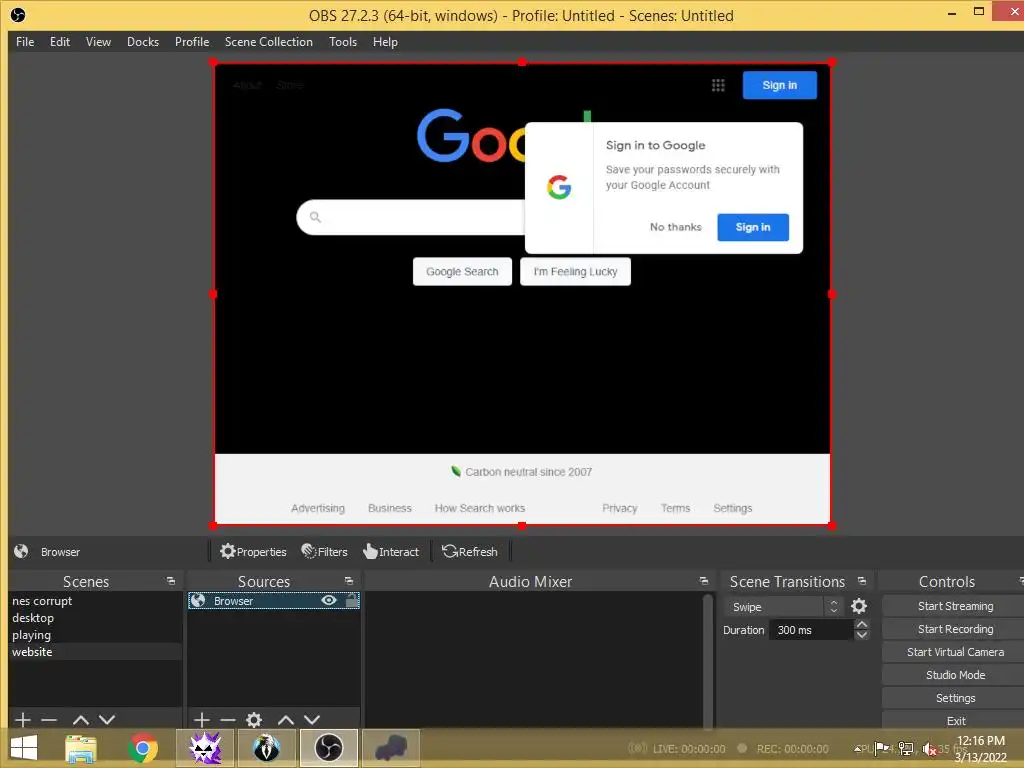
Task: Remove the selected source with minus icon
Action: [228, 720]
